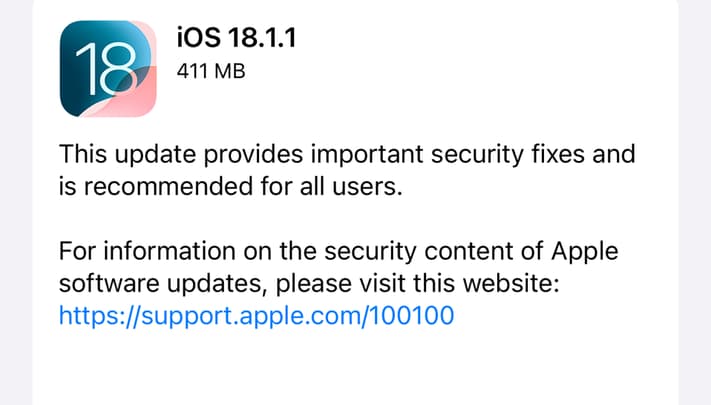Screen dimensions: 711x405
Task: Click the 'MB' unit beside 411
Action: [231, 72]
